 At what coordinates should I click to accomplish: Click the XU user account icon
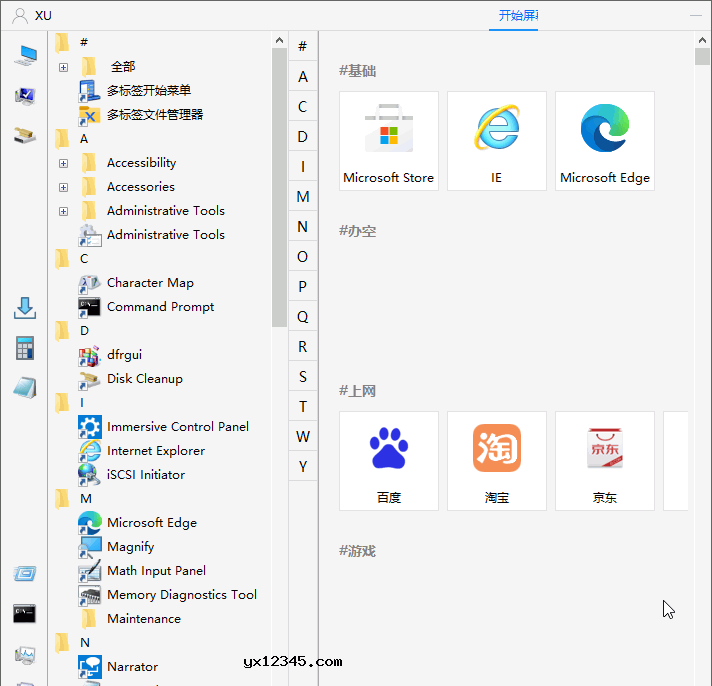coord(20,16)
